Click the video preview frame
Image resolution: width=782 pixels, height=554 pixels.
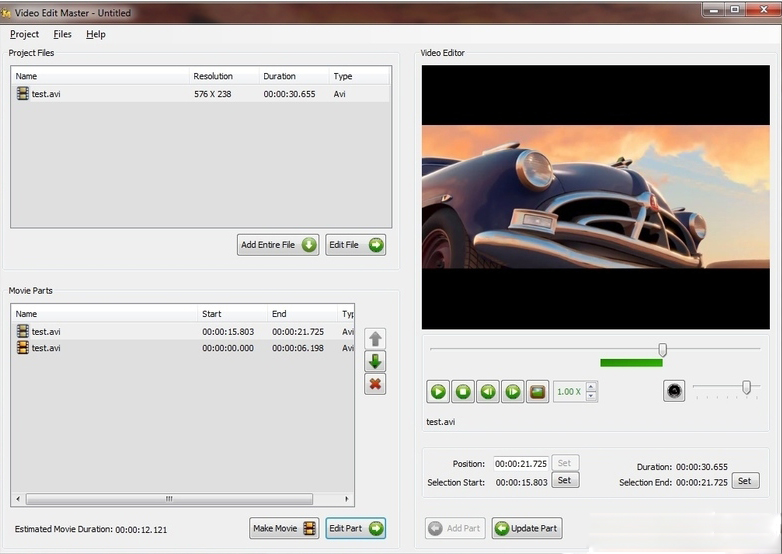tap(595, 197)
